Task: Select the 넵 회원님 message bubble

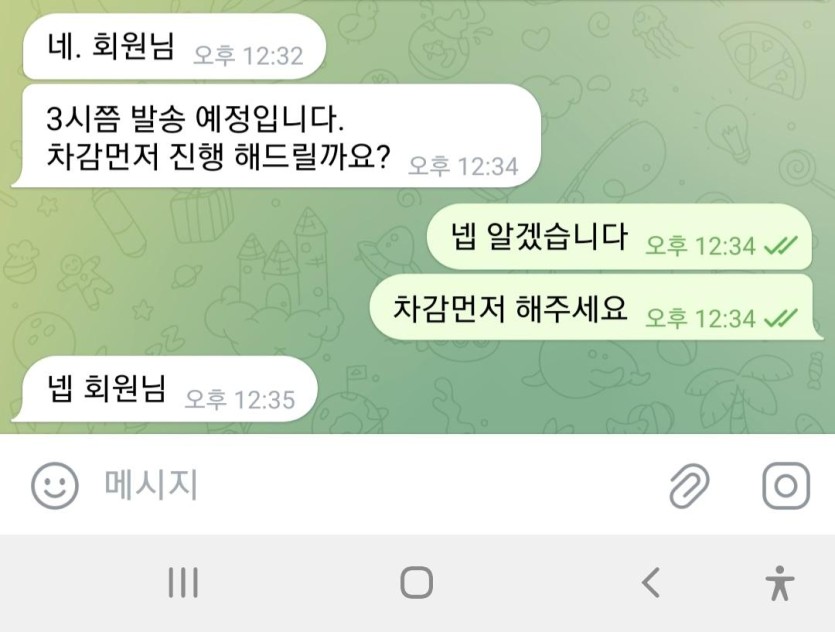Action: pyautogui.click(x=165, y=389)
